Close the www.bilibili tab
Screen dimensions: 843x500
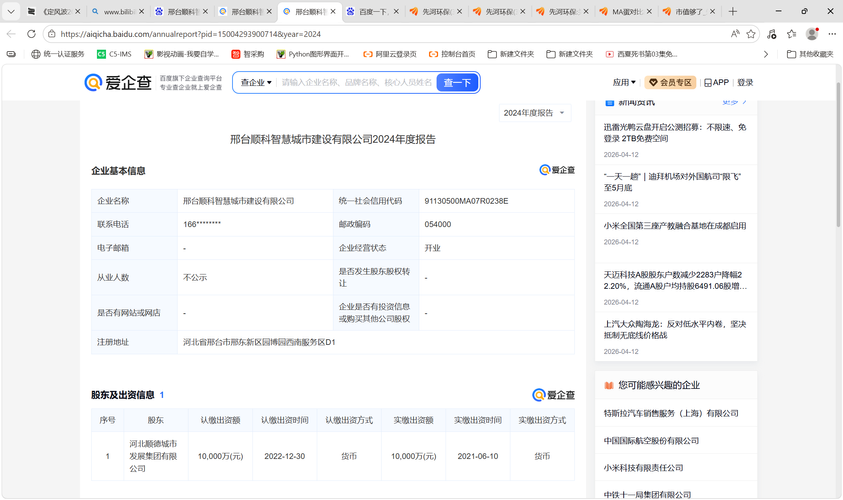pyautogui.click(x=141, y=11)
